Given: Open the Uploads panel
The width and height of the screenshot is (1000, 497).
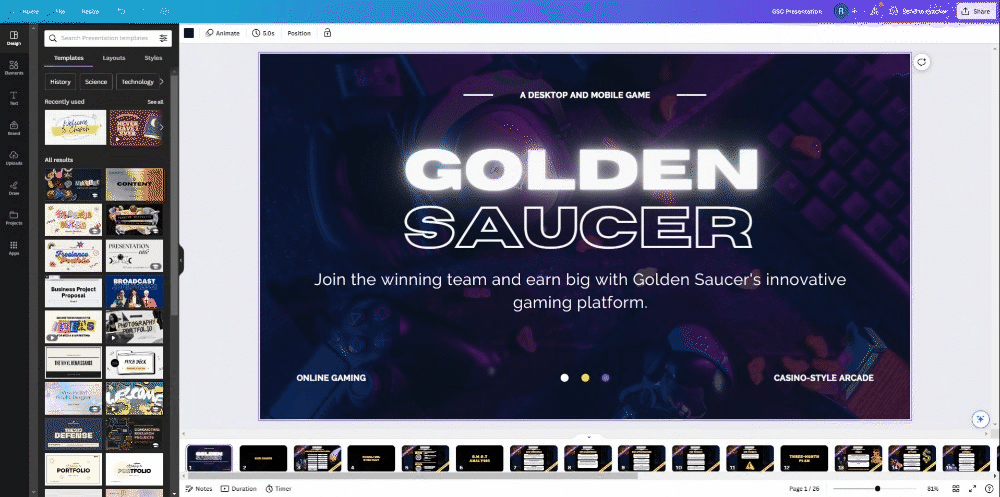Looking at the screenshot, I should [13, 158].
